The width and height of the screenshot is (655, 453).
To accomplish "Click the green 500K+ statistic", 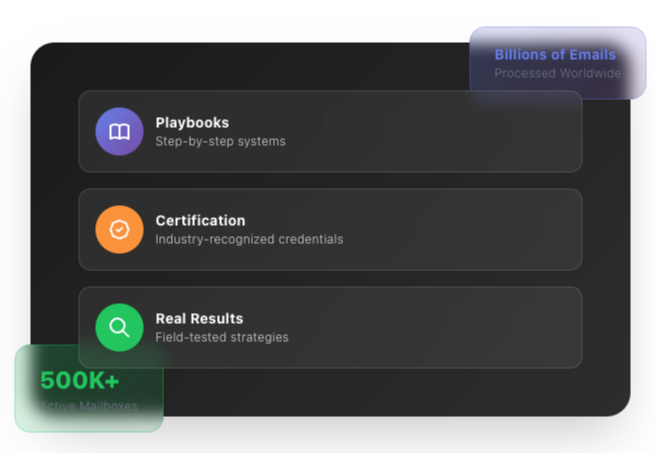I will [80, 381].
